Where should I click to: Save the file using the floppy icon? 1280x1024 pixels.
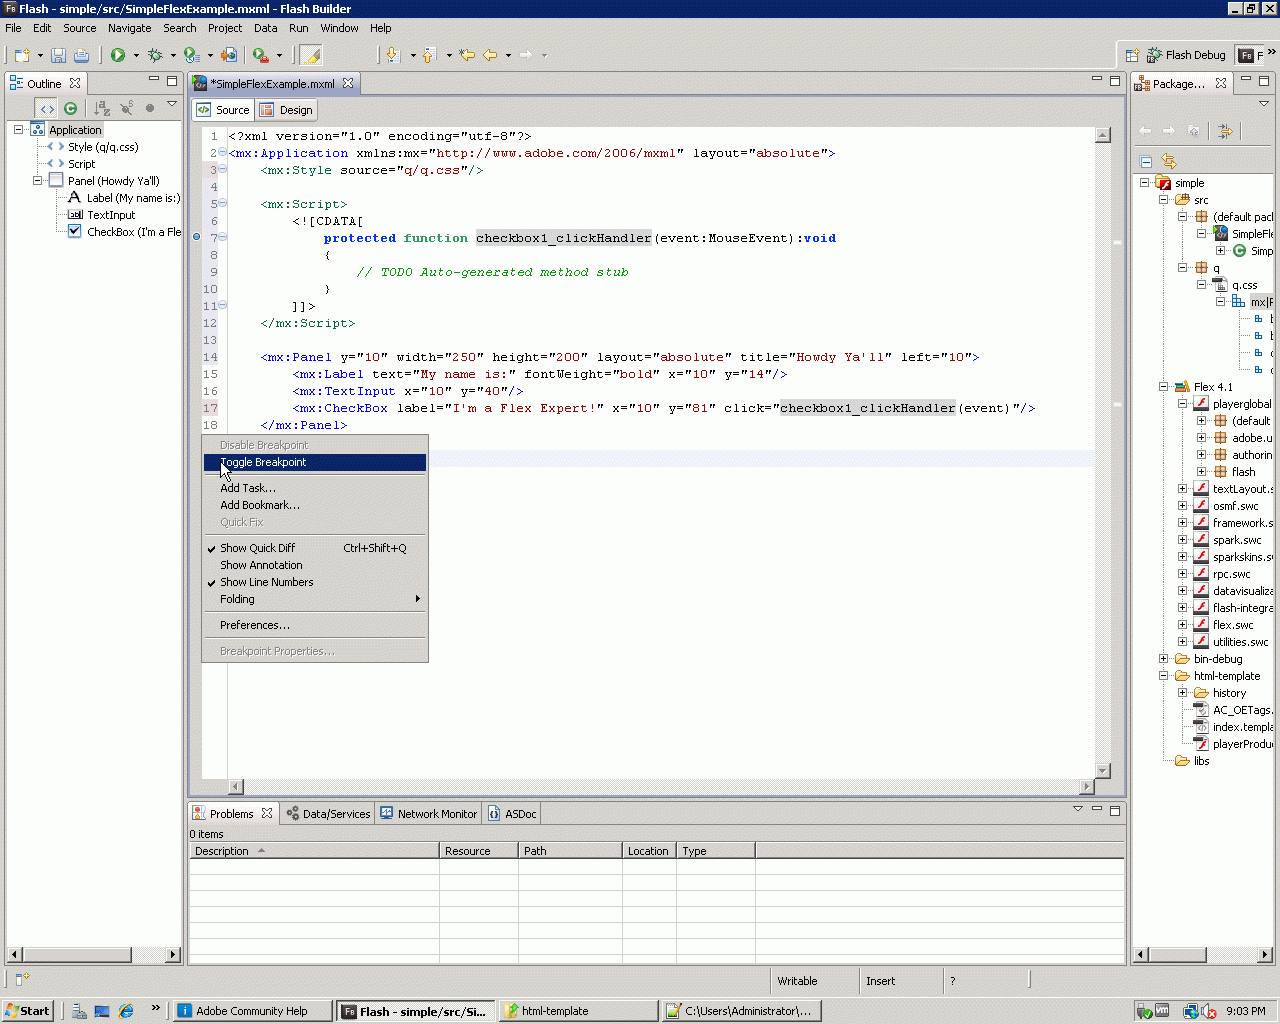coord(58,55)
